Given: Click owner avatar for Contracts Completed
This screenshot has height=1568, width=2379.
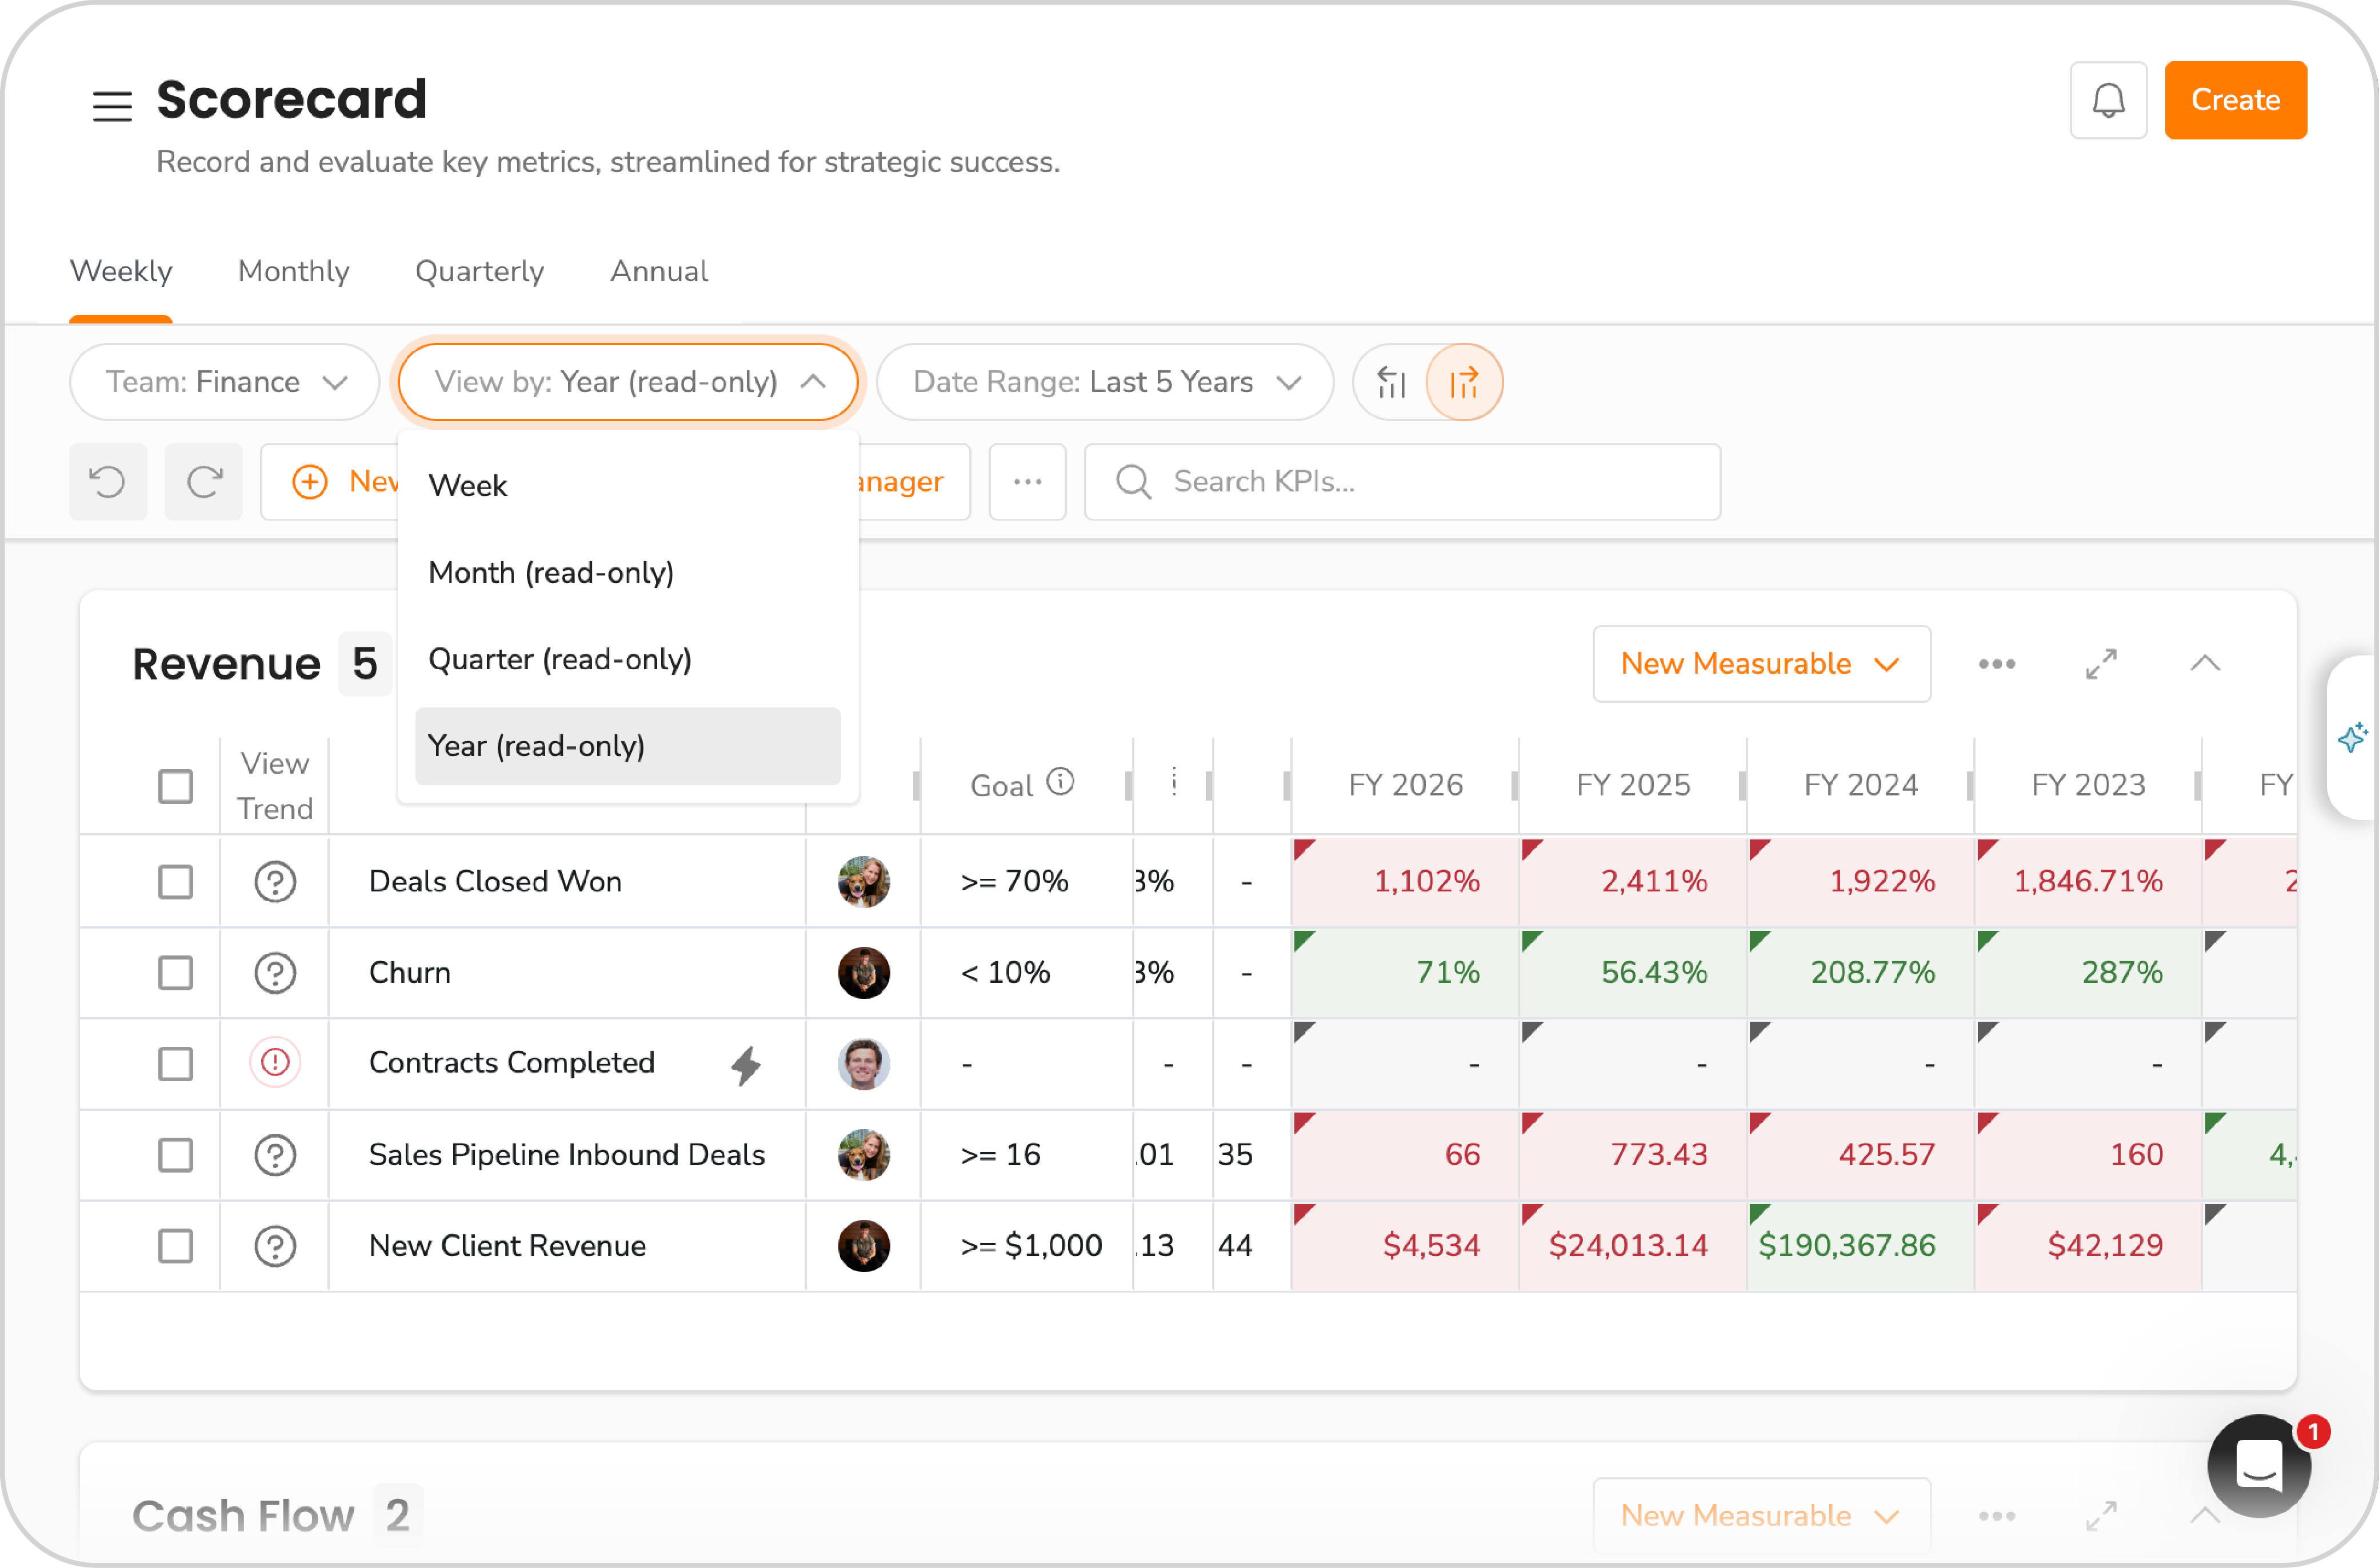Looking at the screenshot, I should [864, 1064].
